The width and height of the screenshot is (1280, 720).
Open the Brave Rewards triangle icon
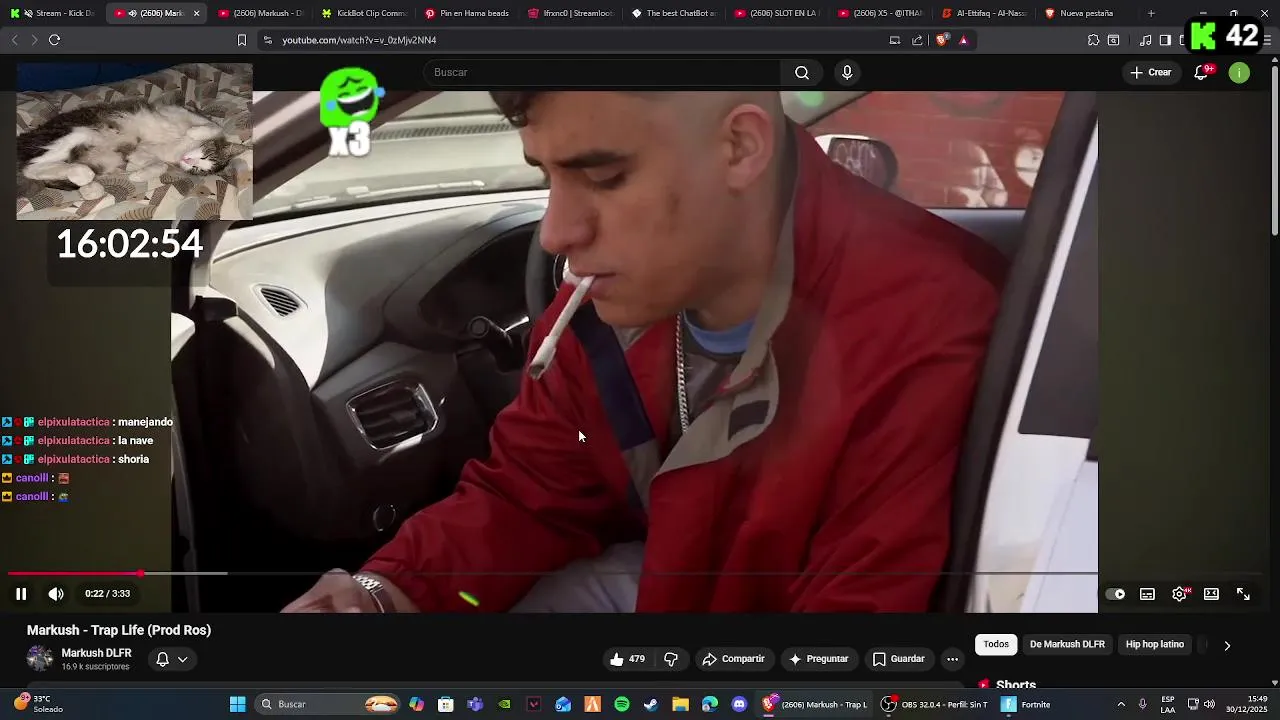point(963,40)
